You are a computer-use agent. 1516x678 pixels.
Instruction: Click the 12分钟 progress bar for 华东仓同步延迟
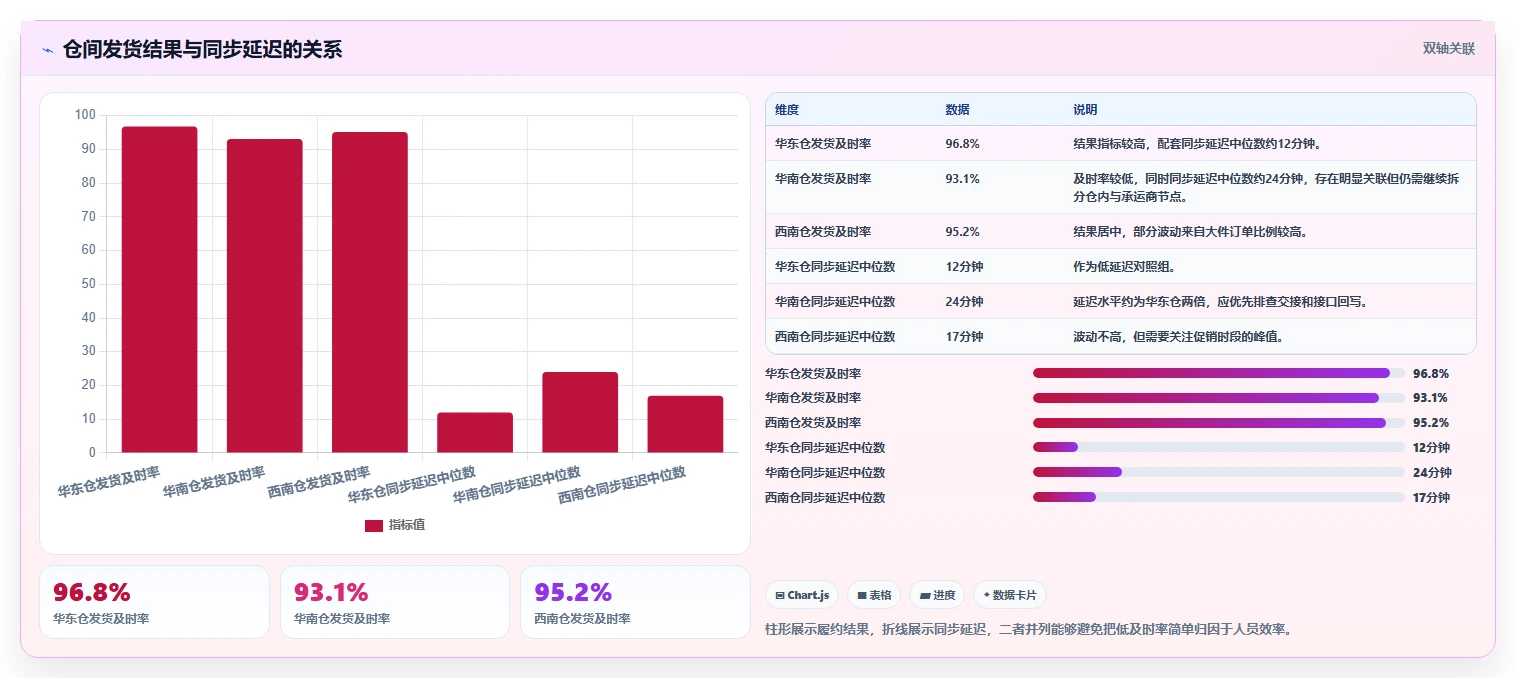pyautogui.click(x=1218, y=447)
